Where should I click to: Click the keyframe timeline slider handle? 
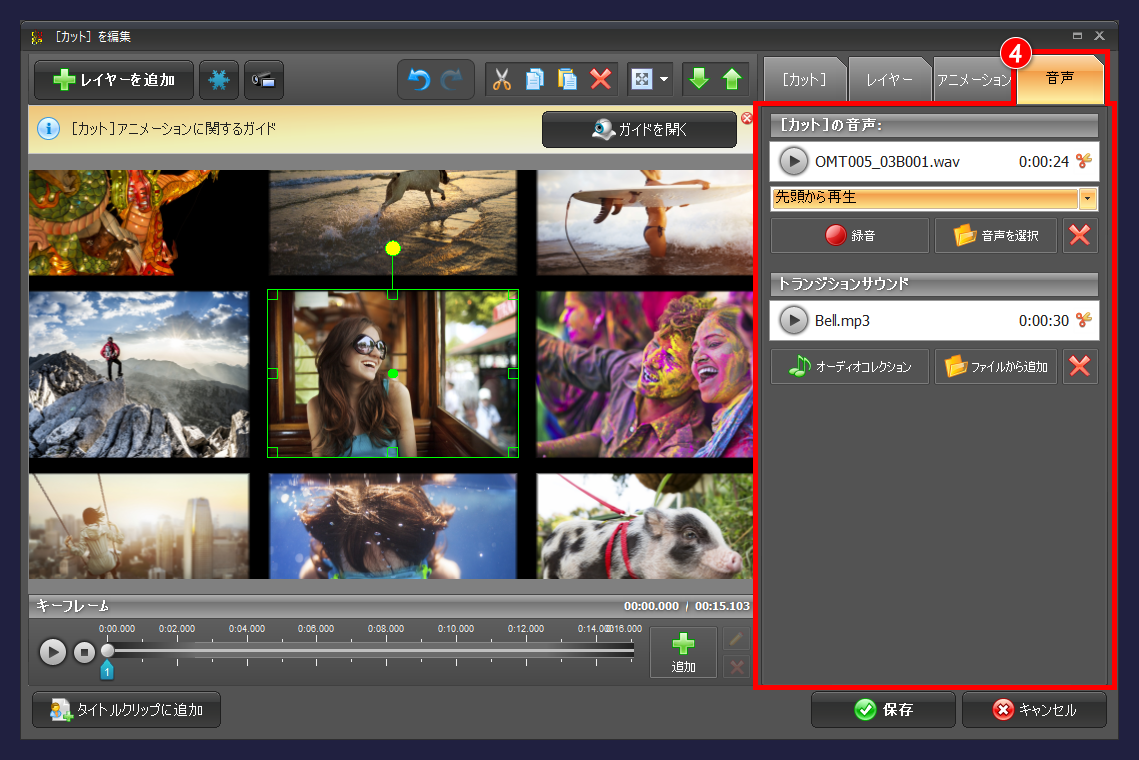point(107,651)
